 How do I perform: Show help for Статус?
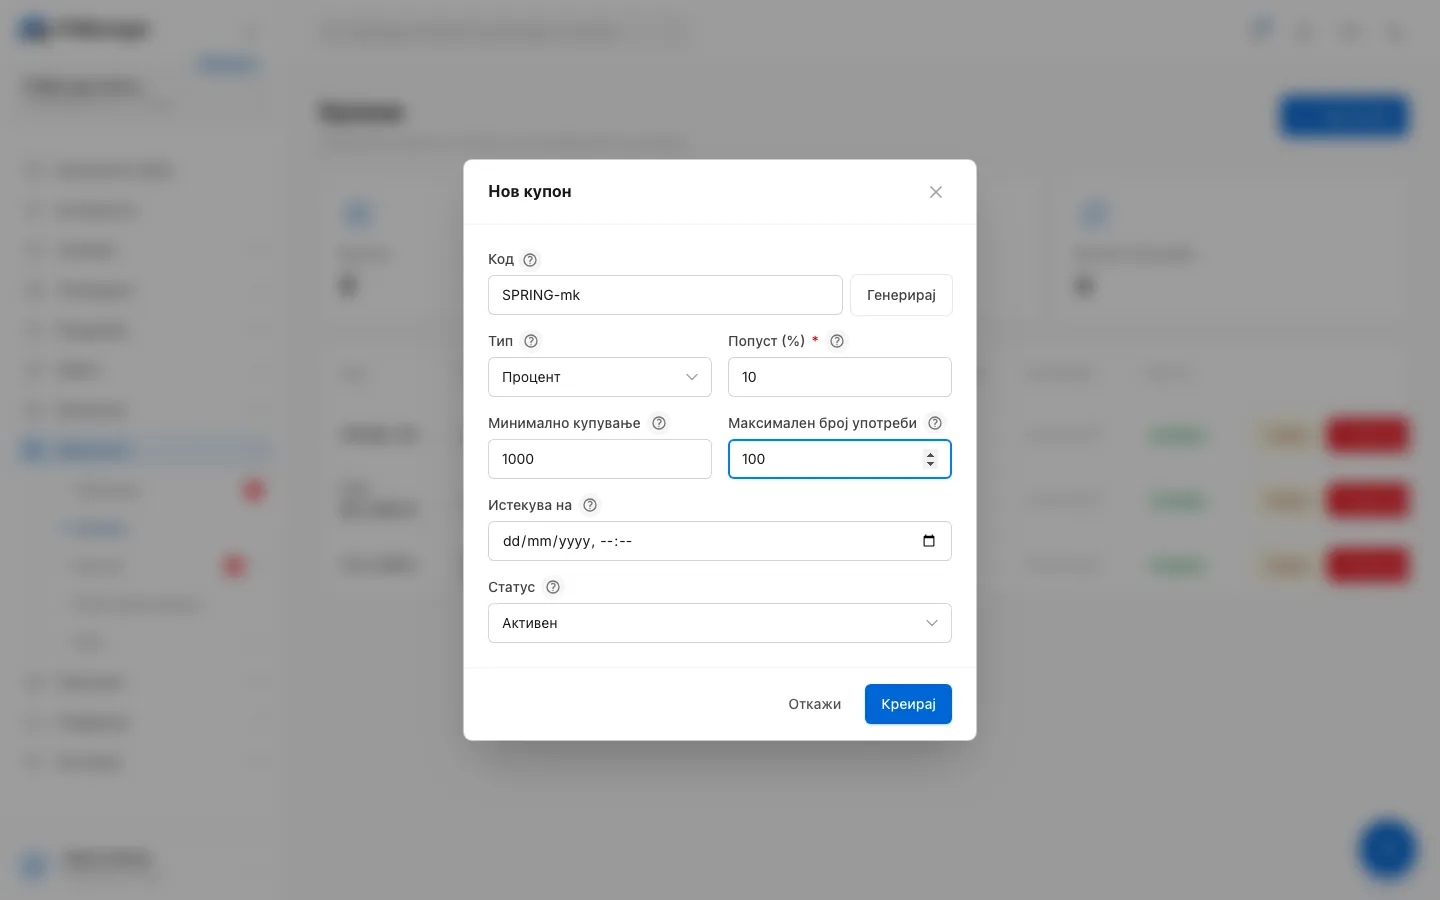coord(553,587)
